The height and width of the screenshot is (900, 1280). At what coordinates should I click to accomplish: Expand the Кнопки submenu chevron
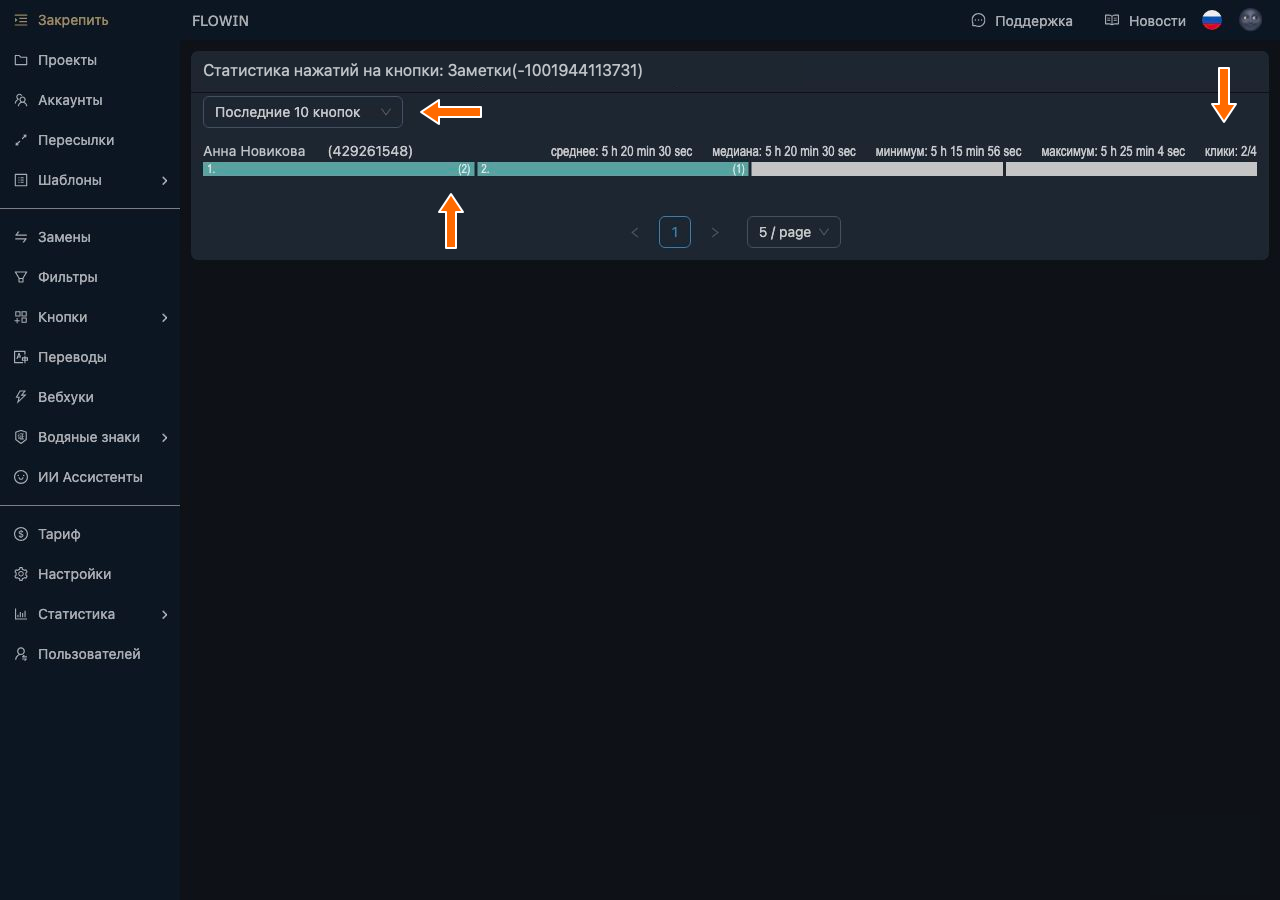click(165, 317)
